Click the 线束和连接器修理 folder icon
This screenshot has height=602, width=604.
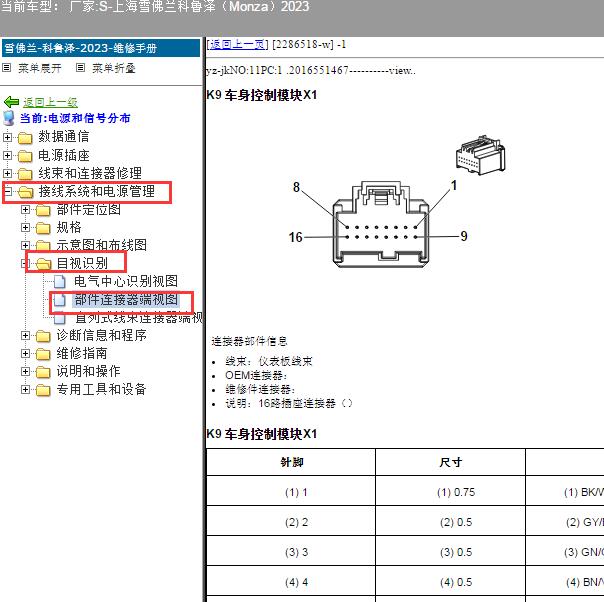click(x=25, y=174)
